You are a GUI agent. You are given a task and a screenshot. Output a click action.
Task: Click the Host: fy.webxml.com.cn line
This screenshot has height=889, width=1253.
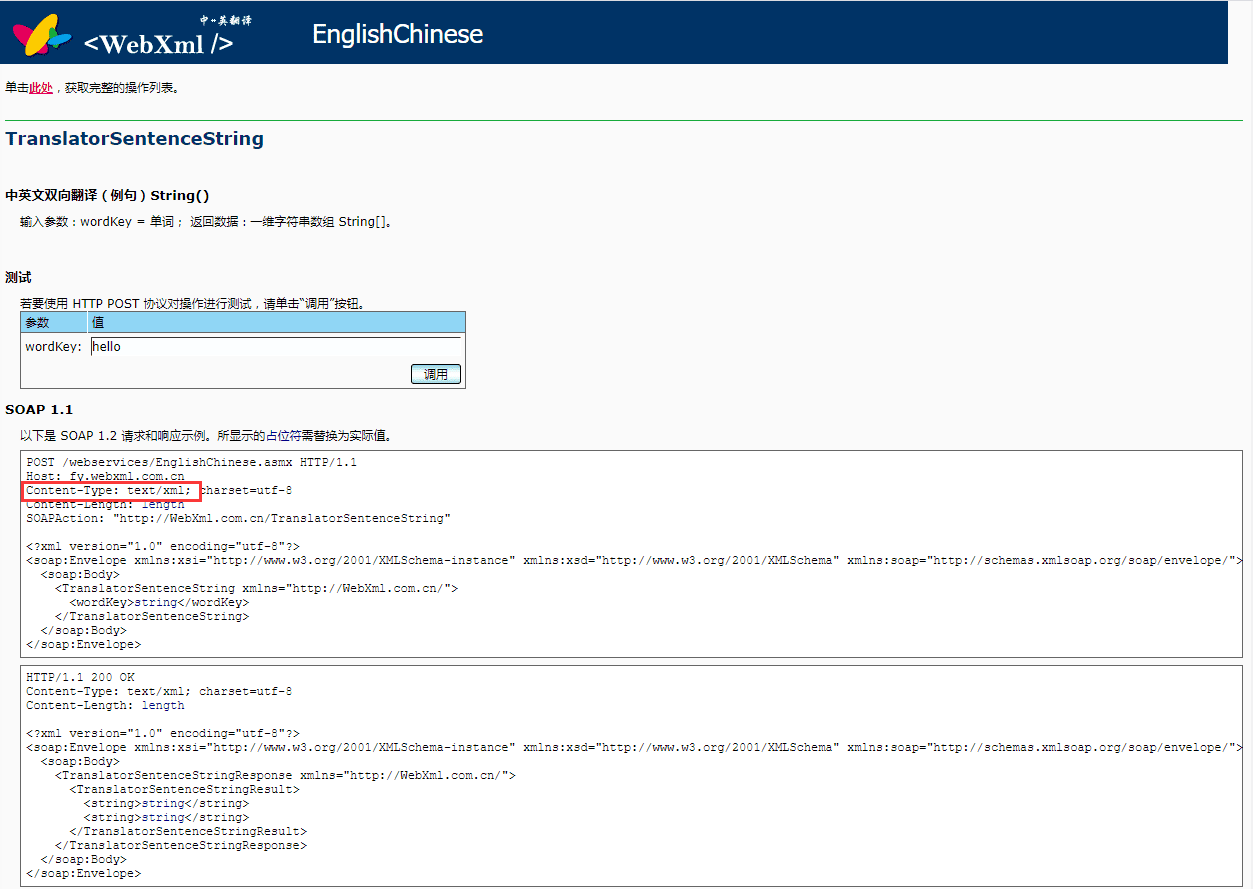pos(105,477)
